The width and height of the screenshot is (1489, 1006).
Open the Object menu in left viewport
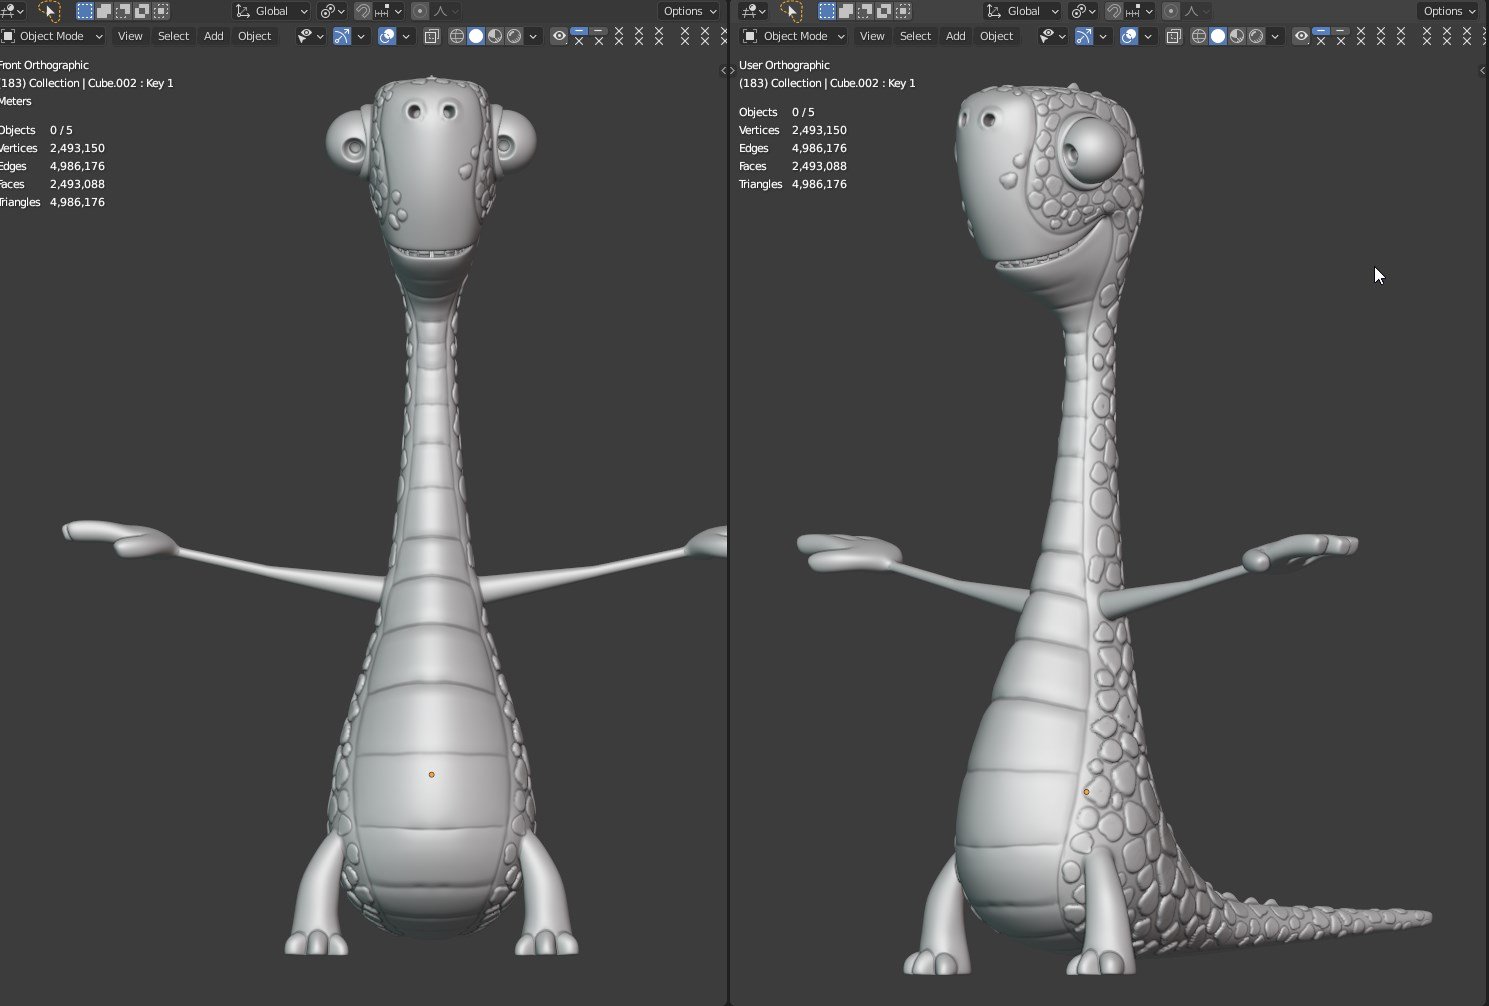click(x=254, y=36)
